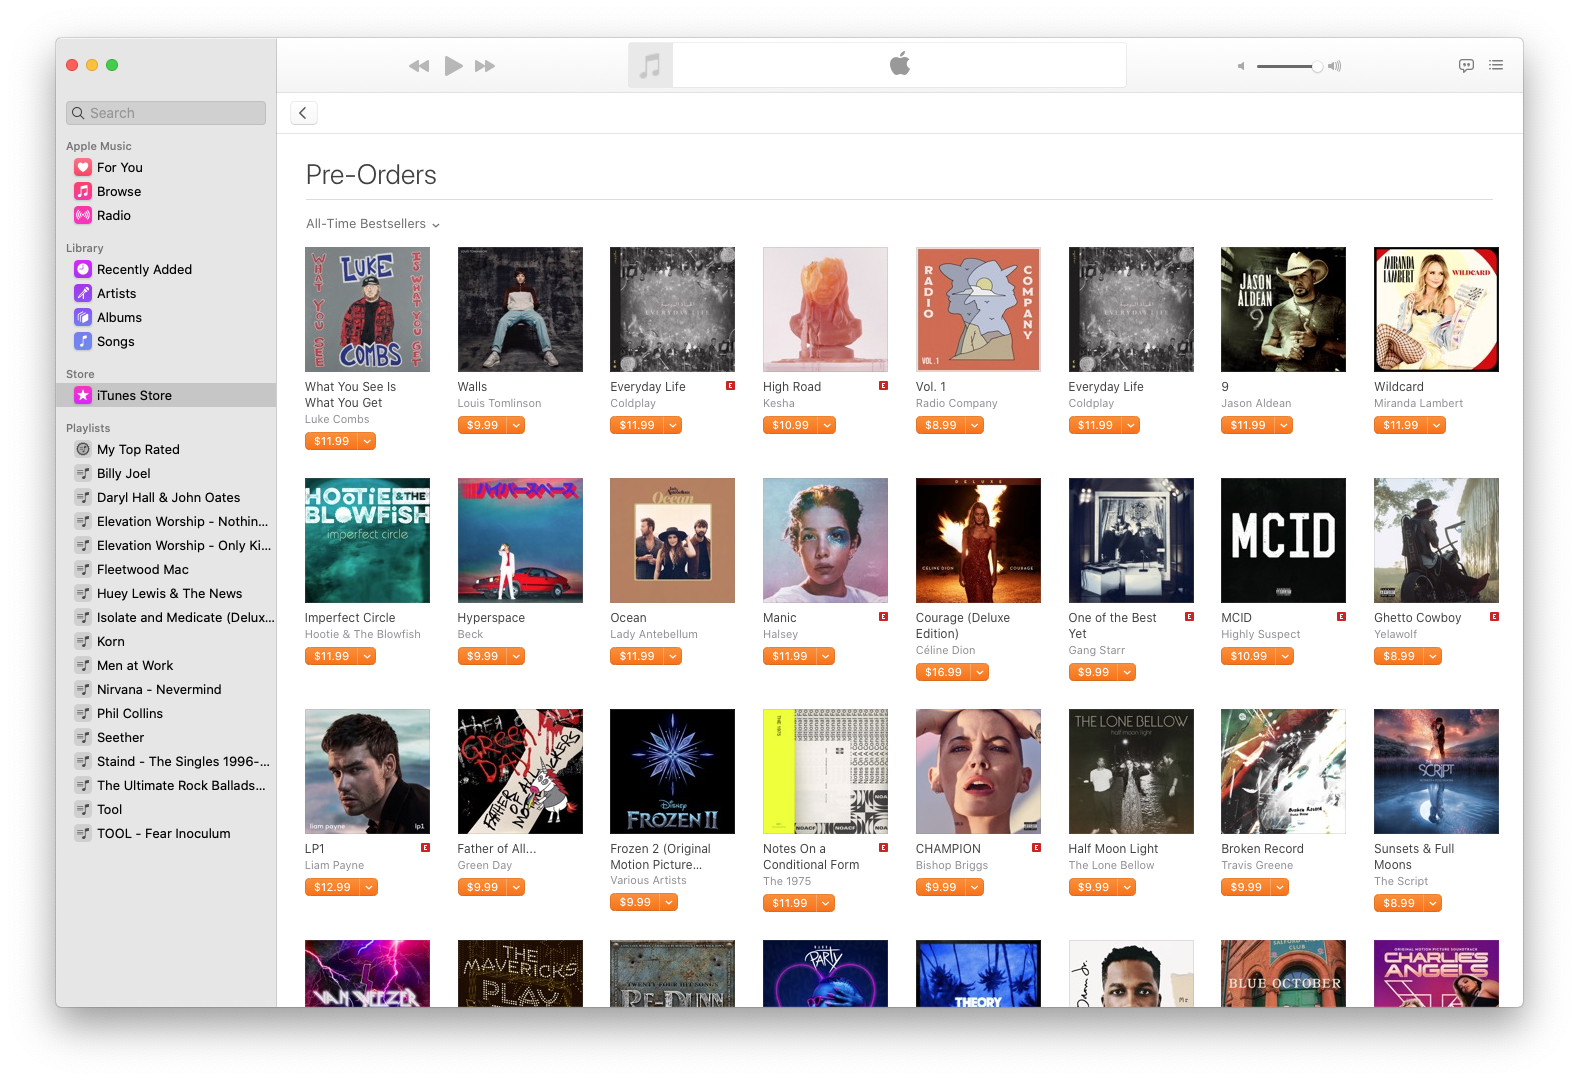Click the rewind previous track button
The height and width of the screenshot is (1081, 1579).
tap(419, 66)
